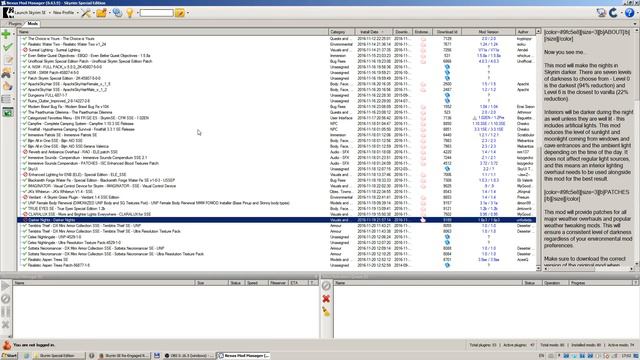Click the mod list vertical scrollbar

(x=538, y=150)
